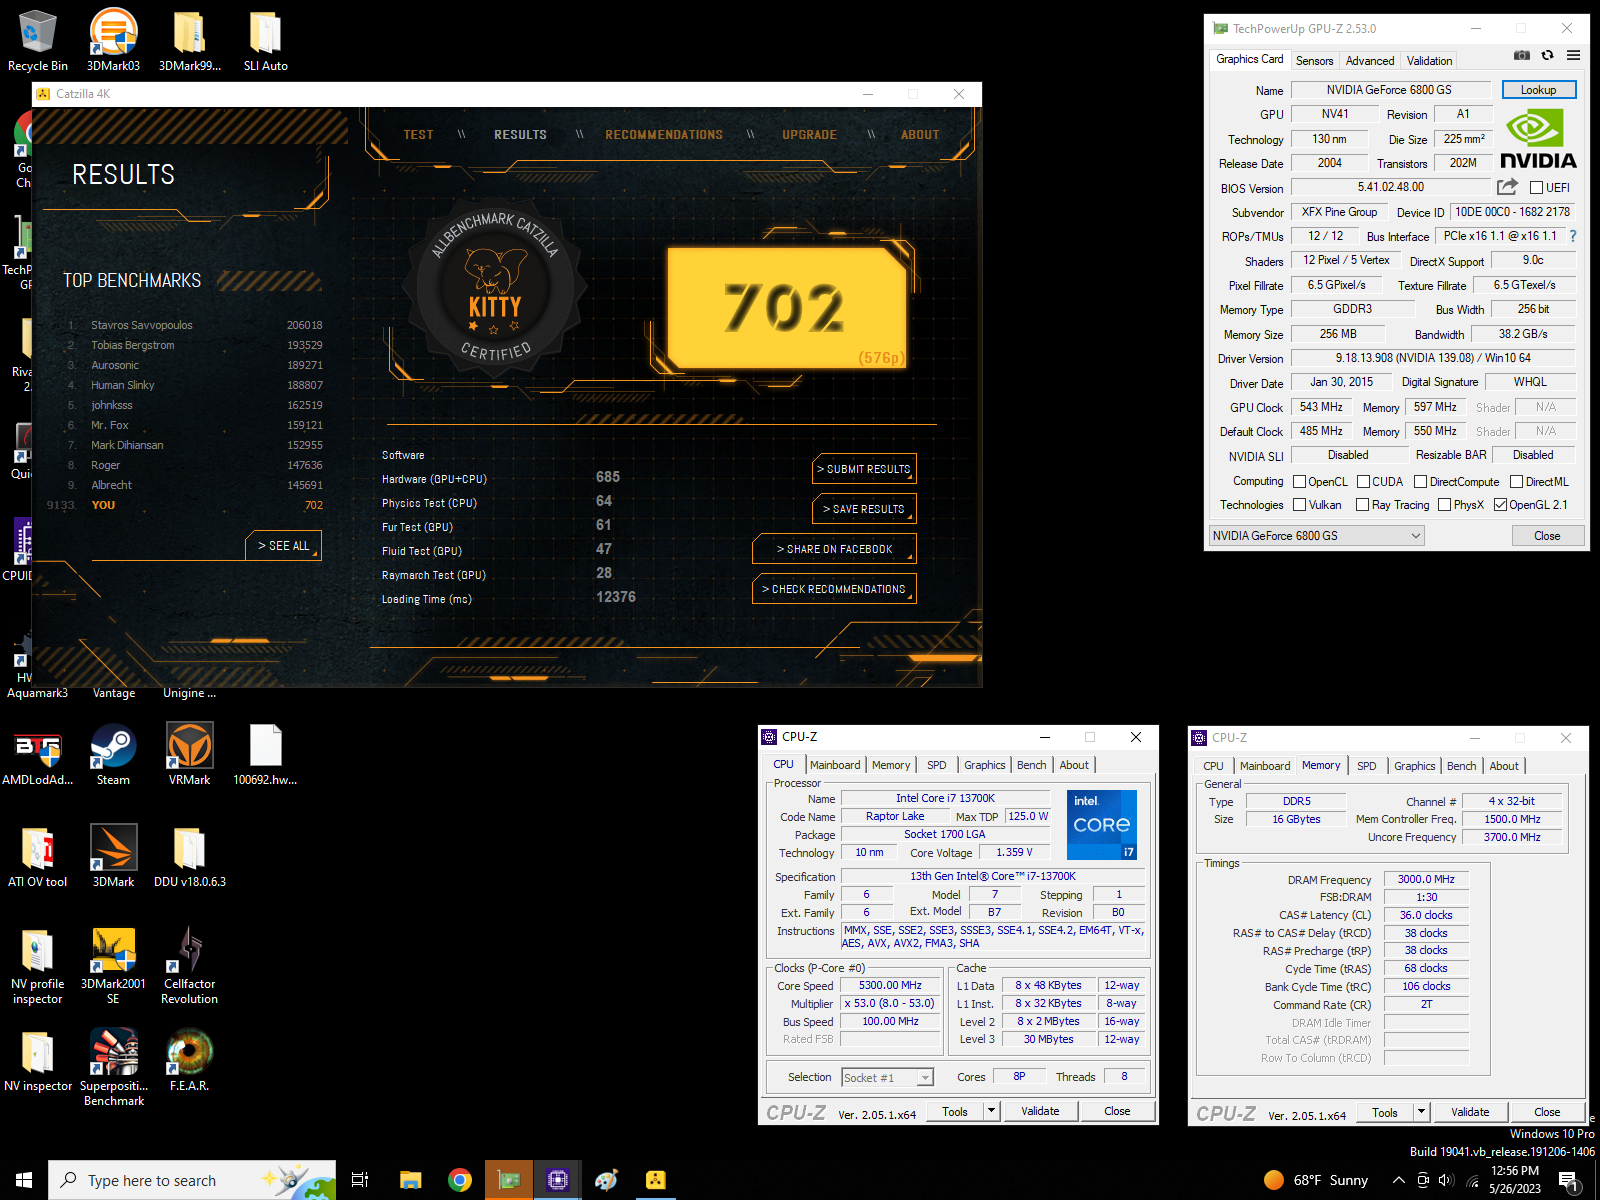Viewport: 1600px width, 1200px height.
Task: Click SEE ALL top benchmarks
Action: 284,546
